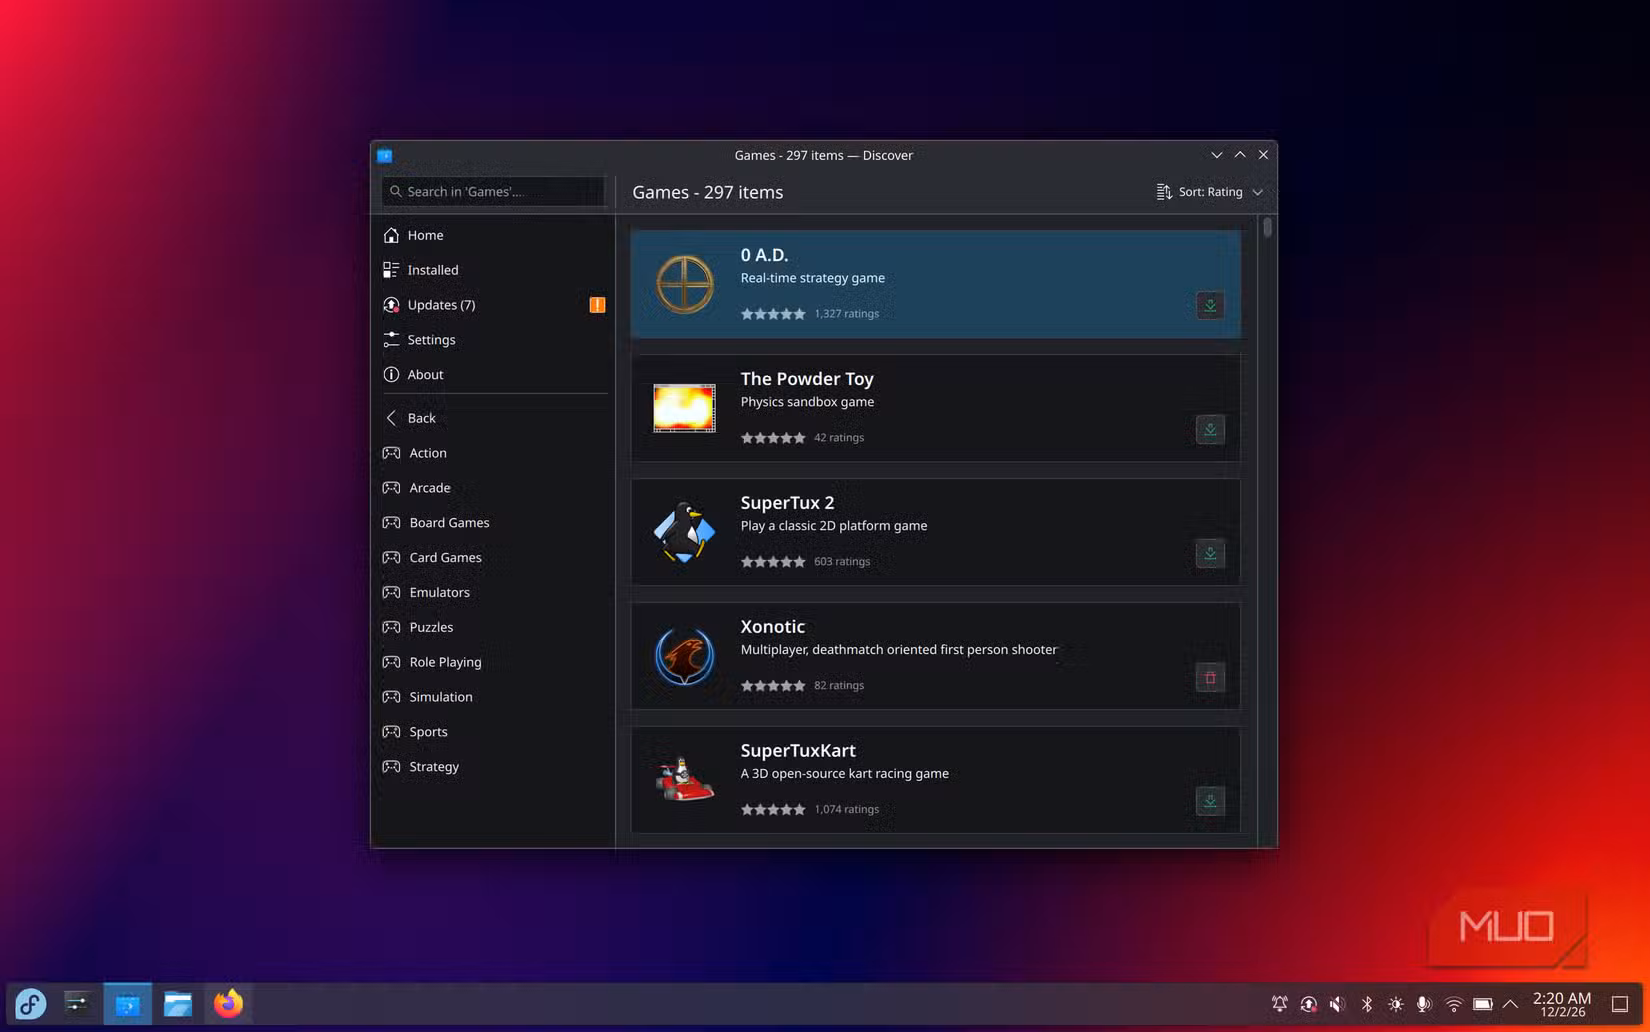Open the Xonotic logo icon
1650x1032 pixels.
coord(685,656)
